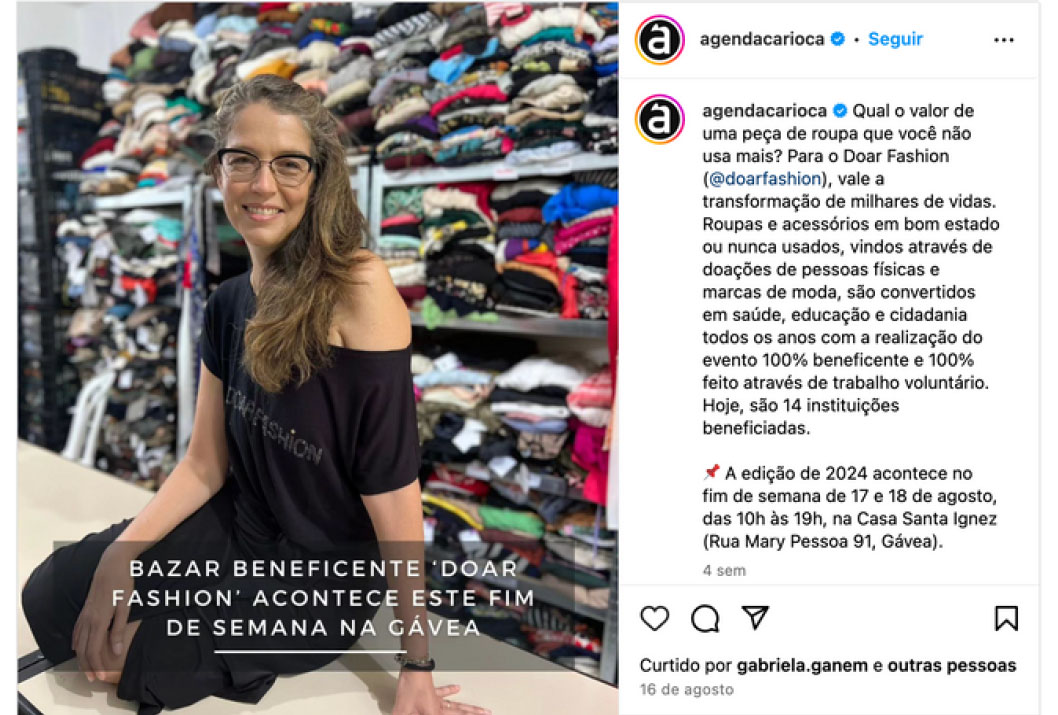Open comments via the speech bubble icon

[x=705, y=618]
